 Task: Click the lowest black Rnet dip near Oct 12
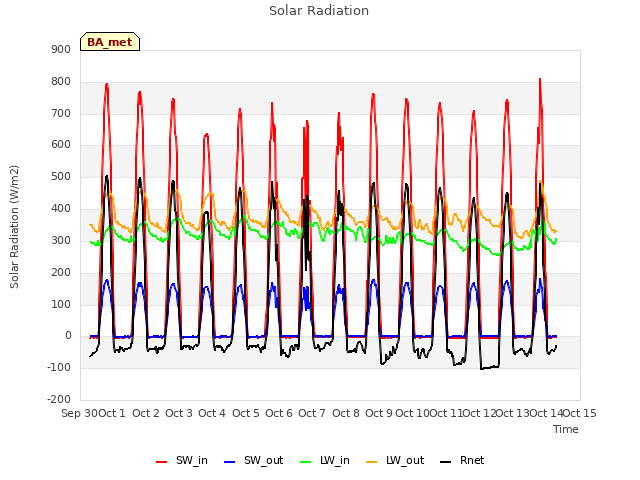[x=482, y=369]
